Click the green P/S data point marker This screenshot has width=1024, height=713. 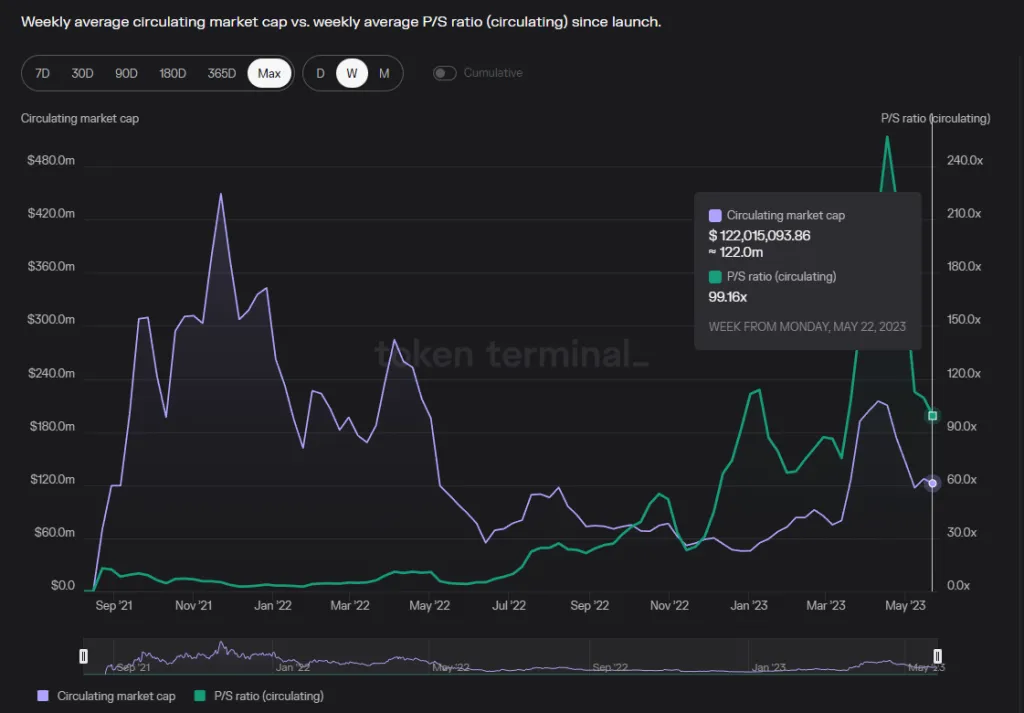pyautogui.click(x=932, y=414)
